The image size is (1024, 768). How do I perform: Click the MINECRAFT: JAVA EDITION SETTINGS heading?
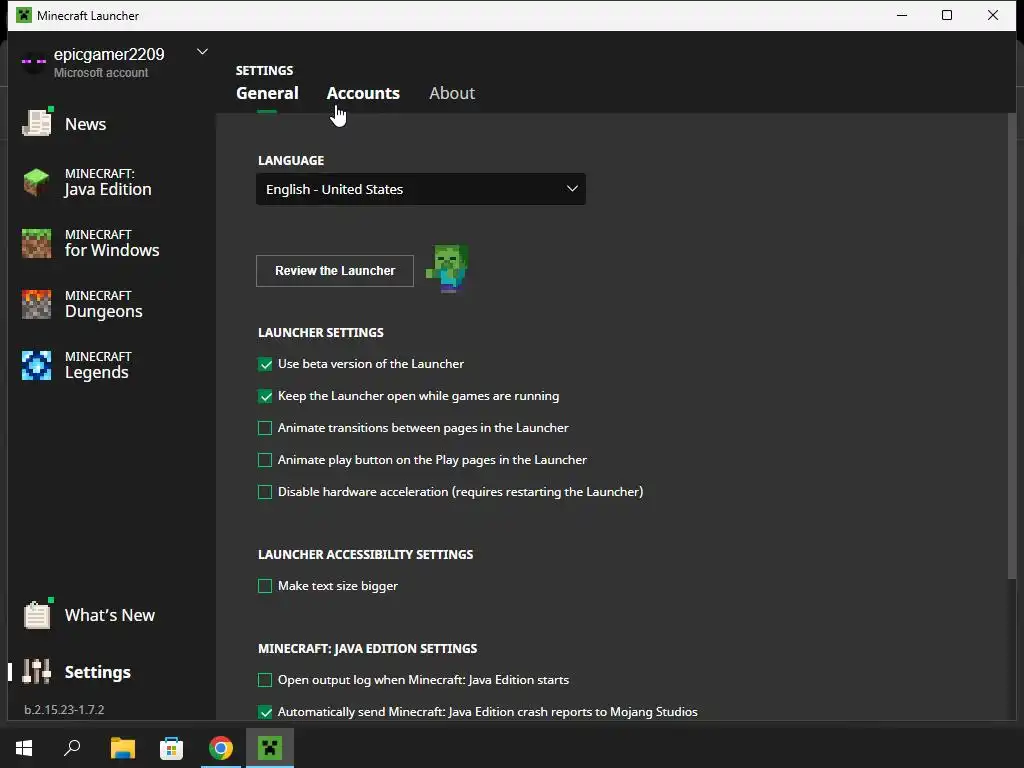click(368, 648)
